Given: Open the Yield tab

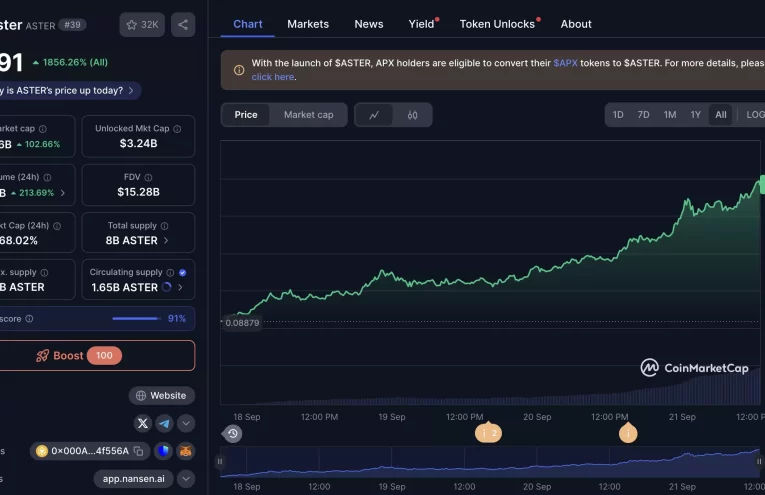Looking at the screenshot, I should 422,24.
